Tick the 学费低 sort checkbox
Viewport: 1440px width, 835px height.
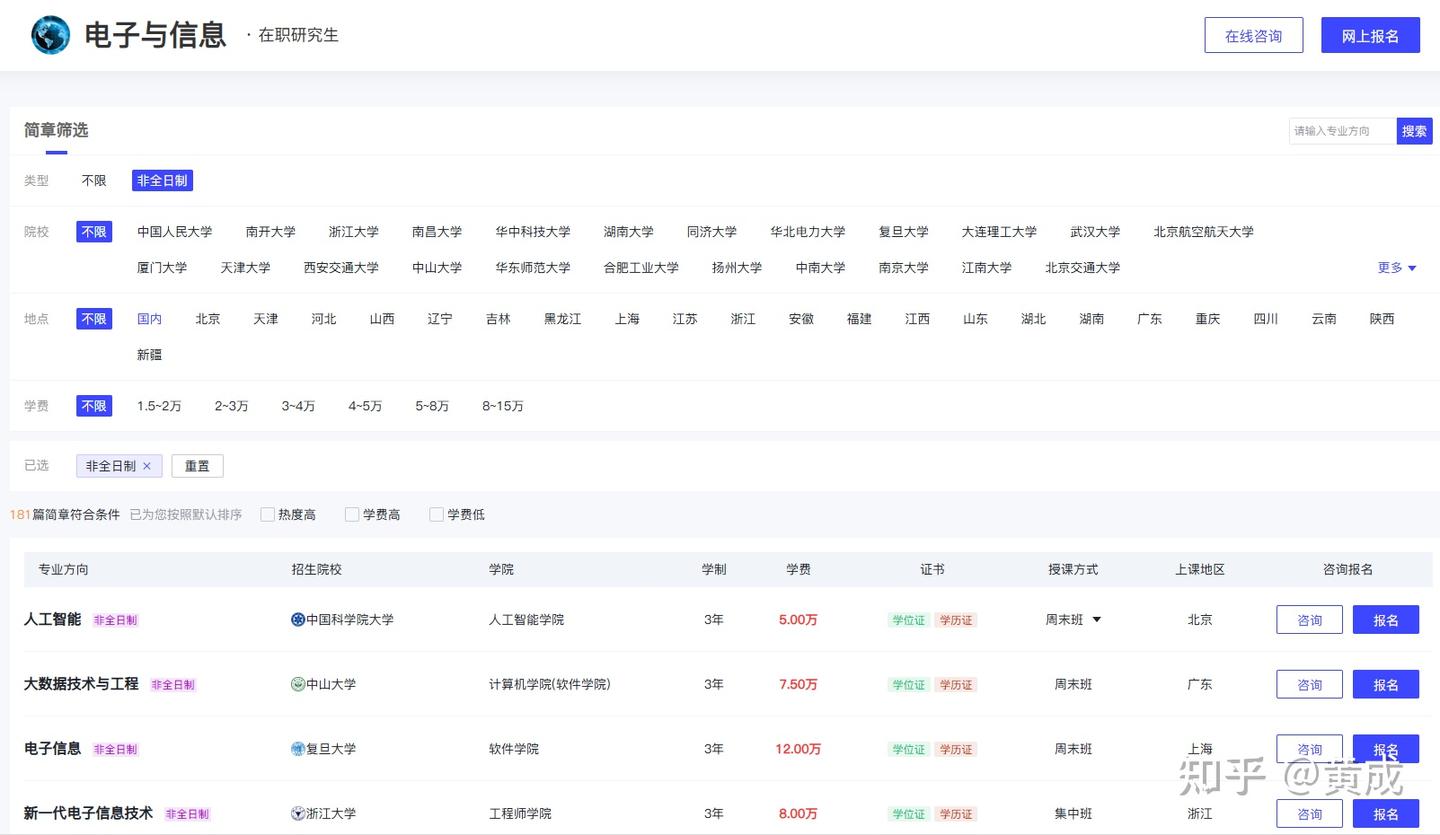(x=436, y=515)
